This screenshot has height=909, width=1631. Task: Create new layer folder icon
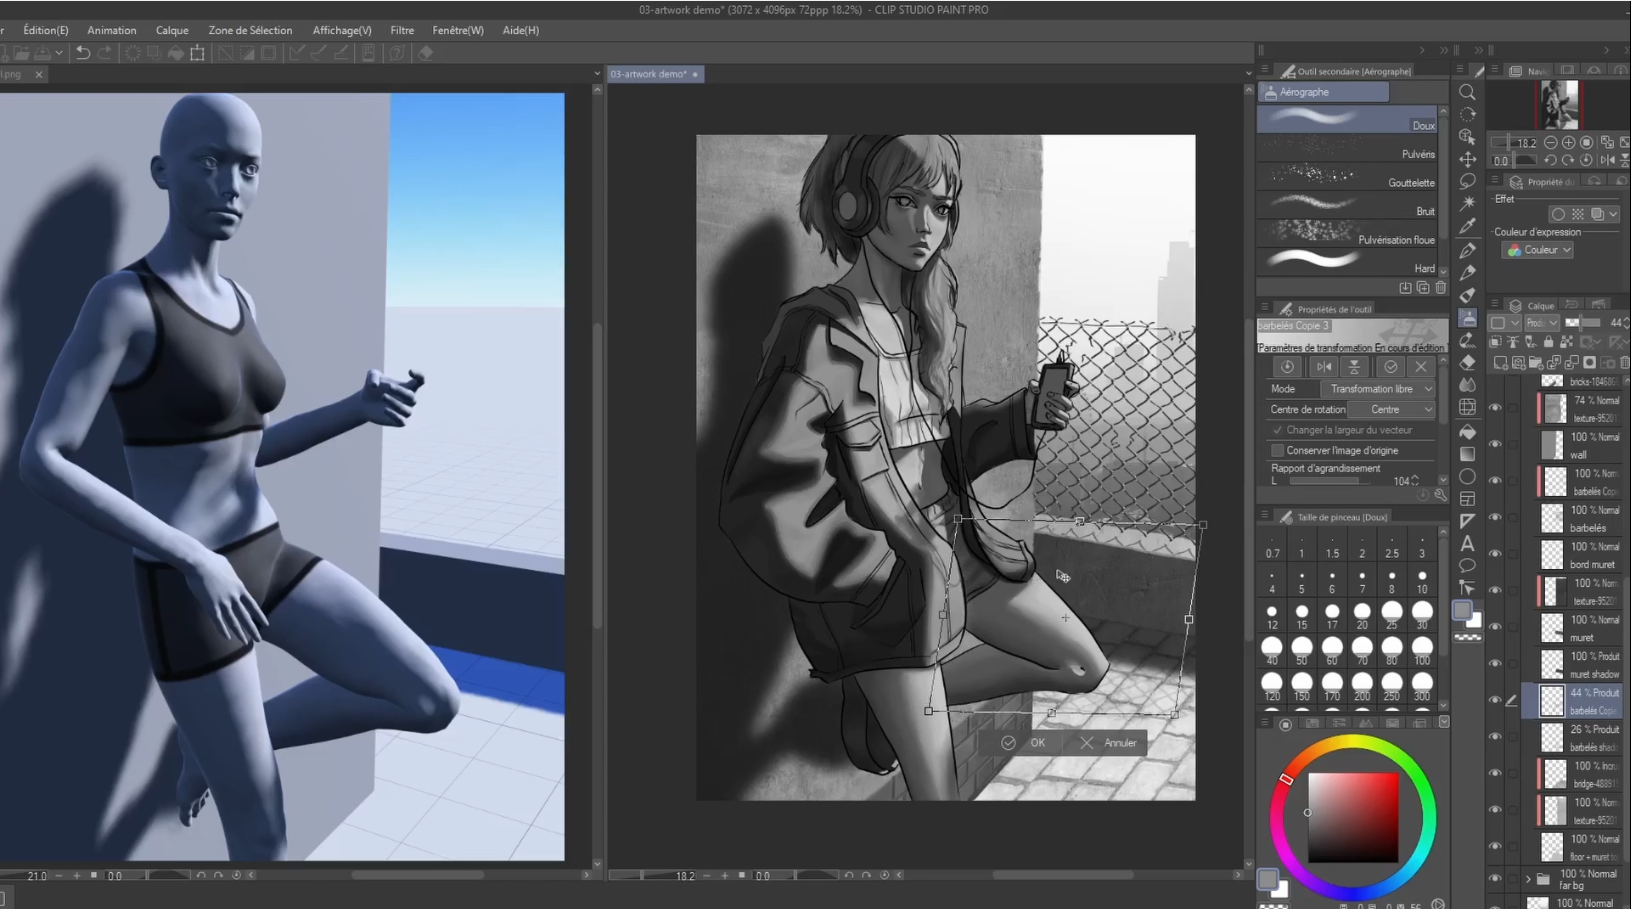[1536, 363]
